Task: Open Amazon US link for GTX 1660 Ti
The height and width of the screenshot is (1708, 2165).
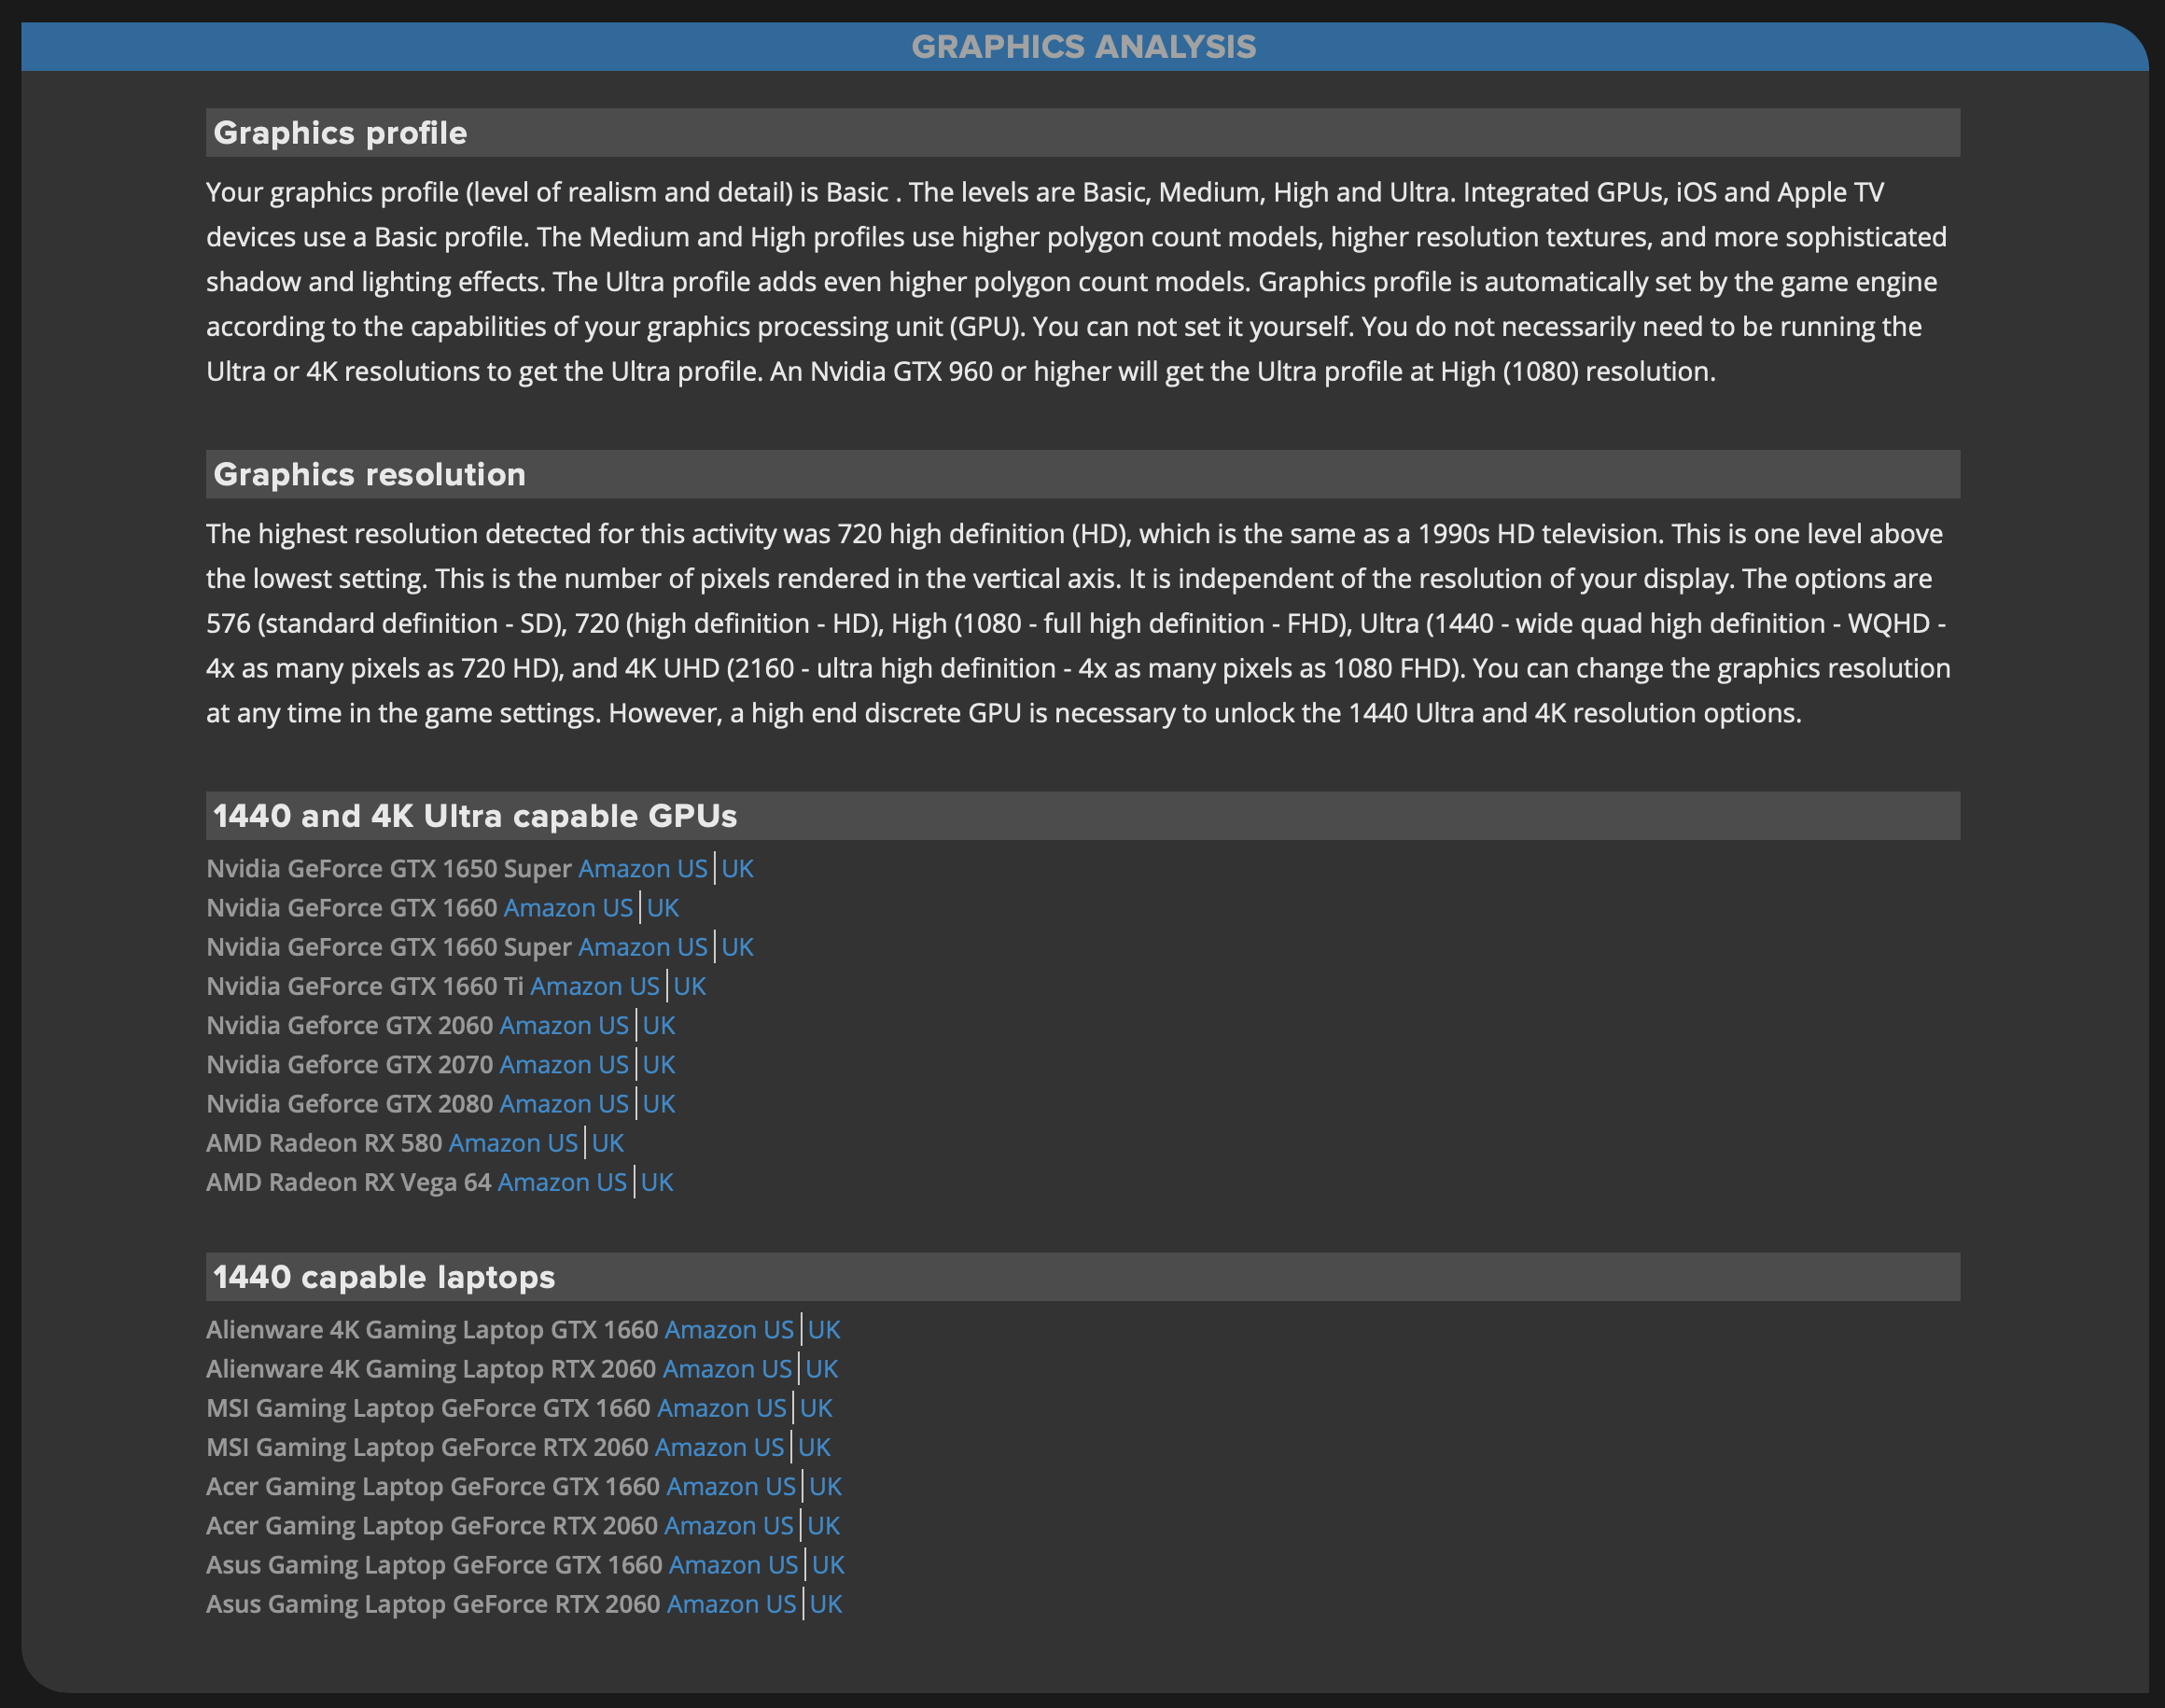Action: pyautogui.click(x=594, y=986)
